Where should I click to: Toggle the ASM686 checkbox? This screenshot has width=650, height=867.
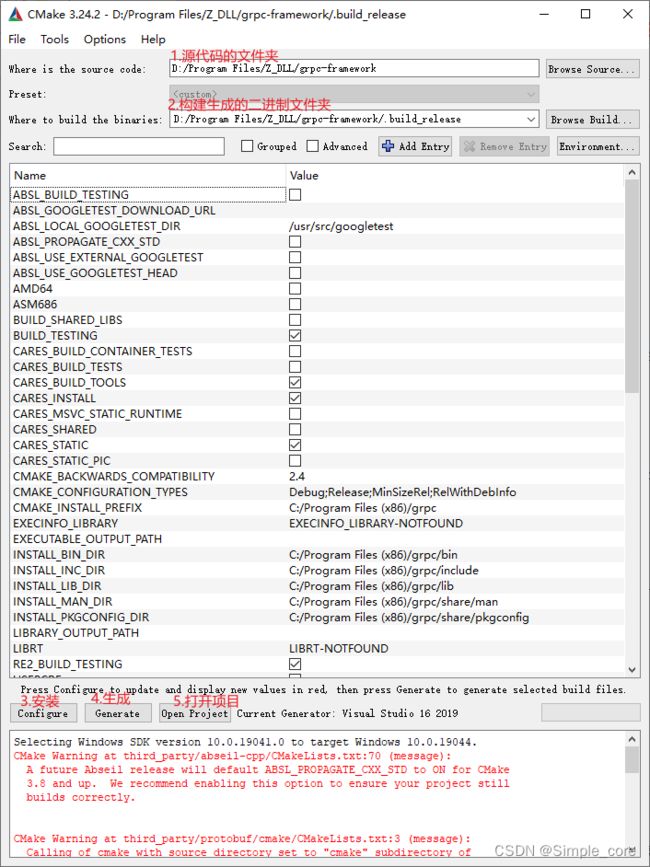tap(295, 304)
